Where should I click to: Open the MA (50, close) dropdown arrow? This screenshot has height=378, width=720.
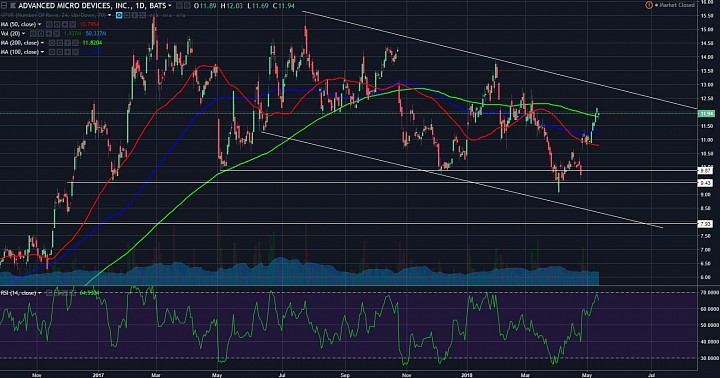pyautogui.click(x=39, y=24)
